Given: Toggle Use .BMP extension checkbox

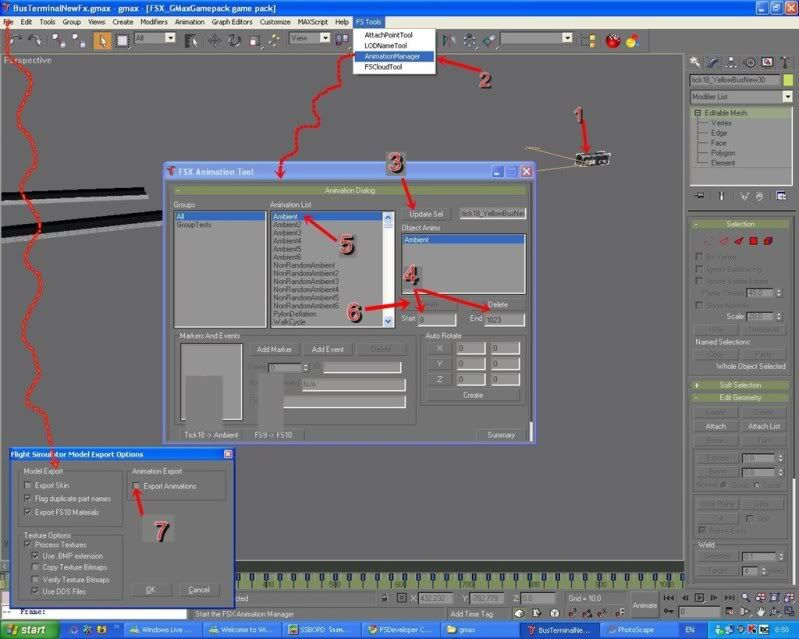Looking at the screenshot, I should point(35,555).
